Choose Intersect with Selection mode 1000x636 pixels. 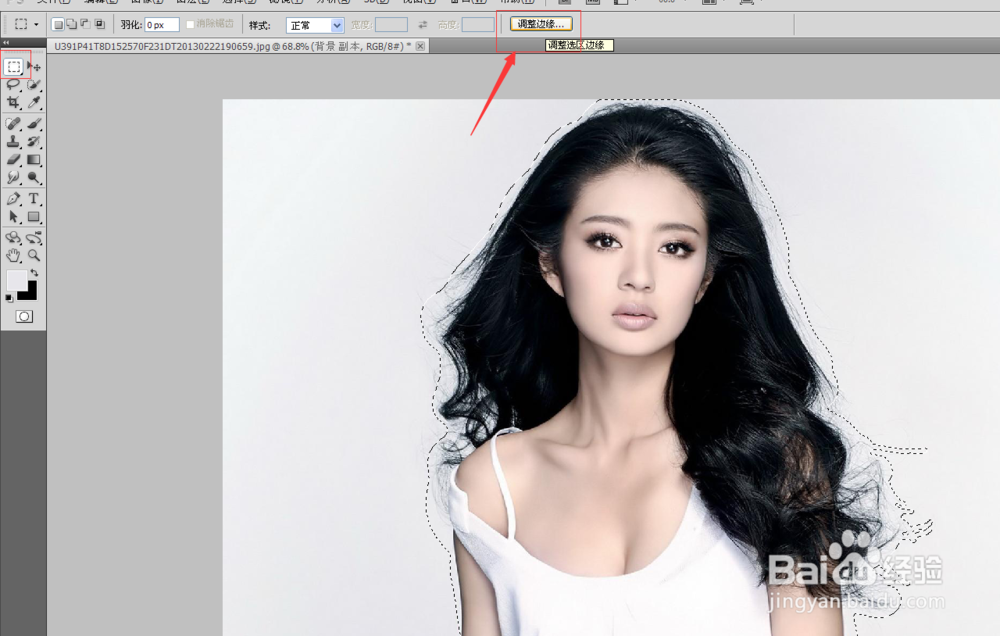click(100, 24)
